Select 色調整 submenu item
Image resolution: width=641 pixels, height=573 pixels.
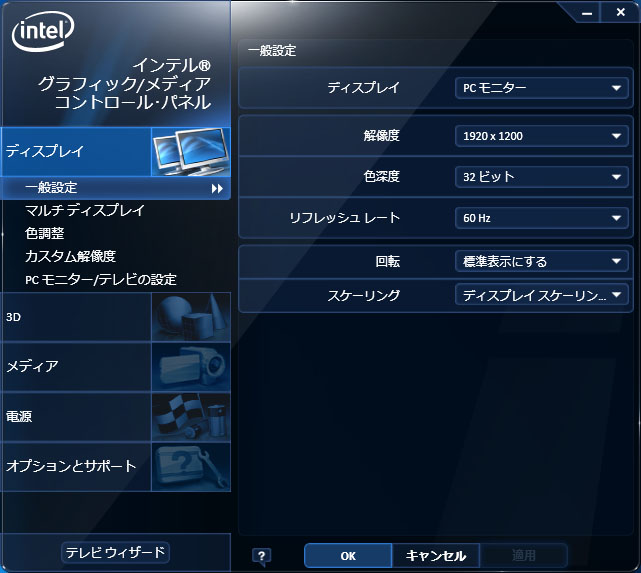pyautogui.click(x=45, y=233)
